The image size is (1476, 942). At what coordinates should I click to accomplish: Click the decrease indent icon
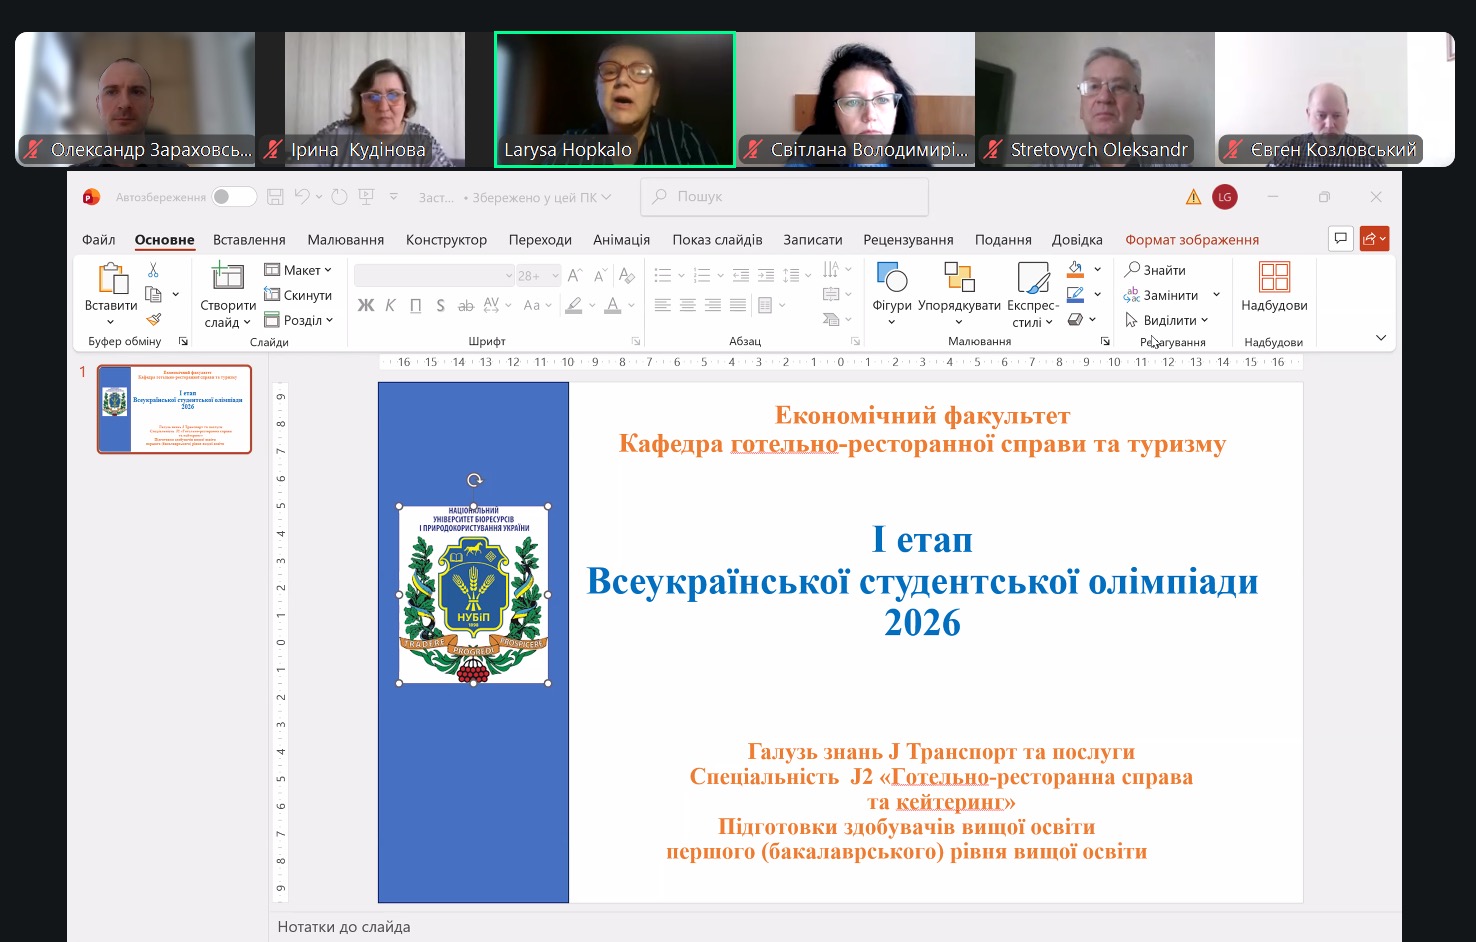(741, 275)
